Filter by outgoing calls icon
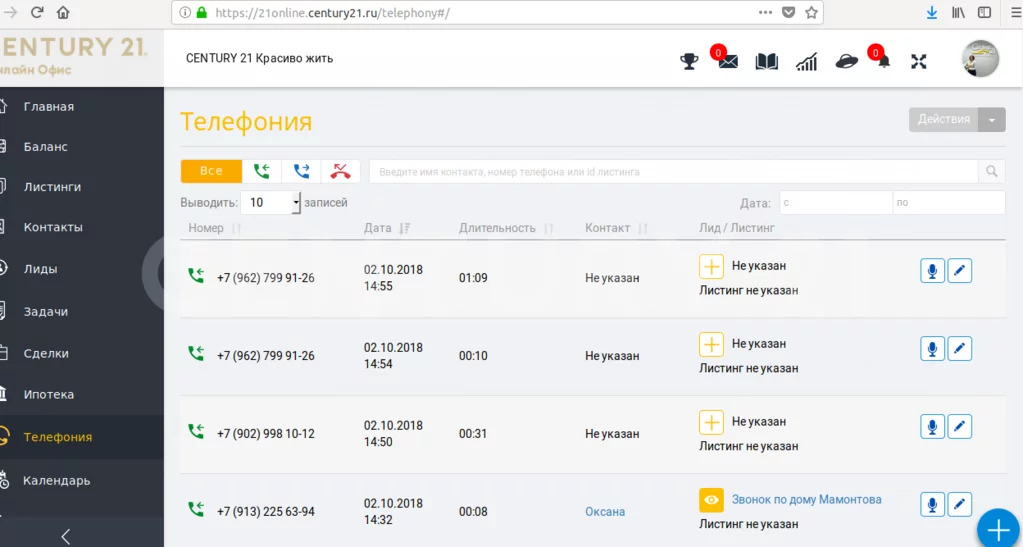1023x547 pixels. tap(301, 171)
